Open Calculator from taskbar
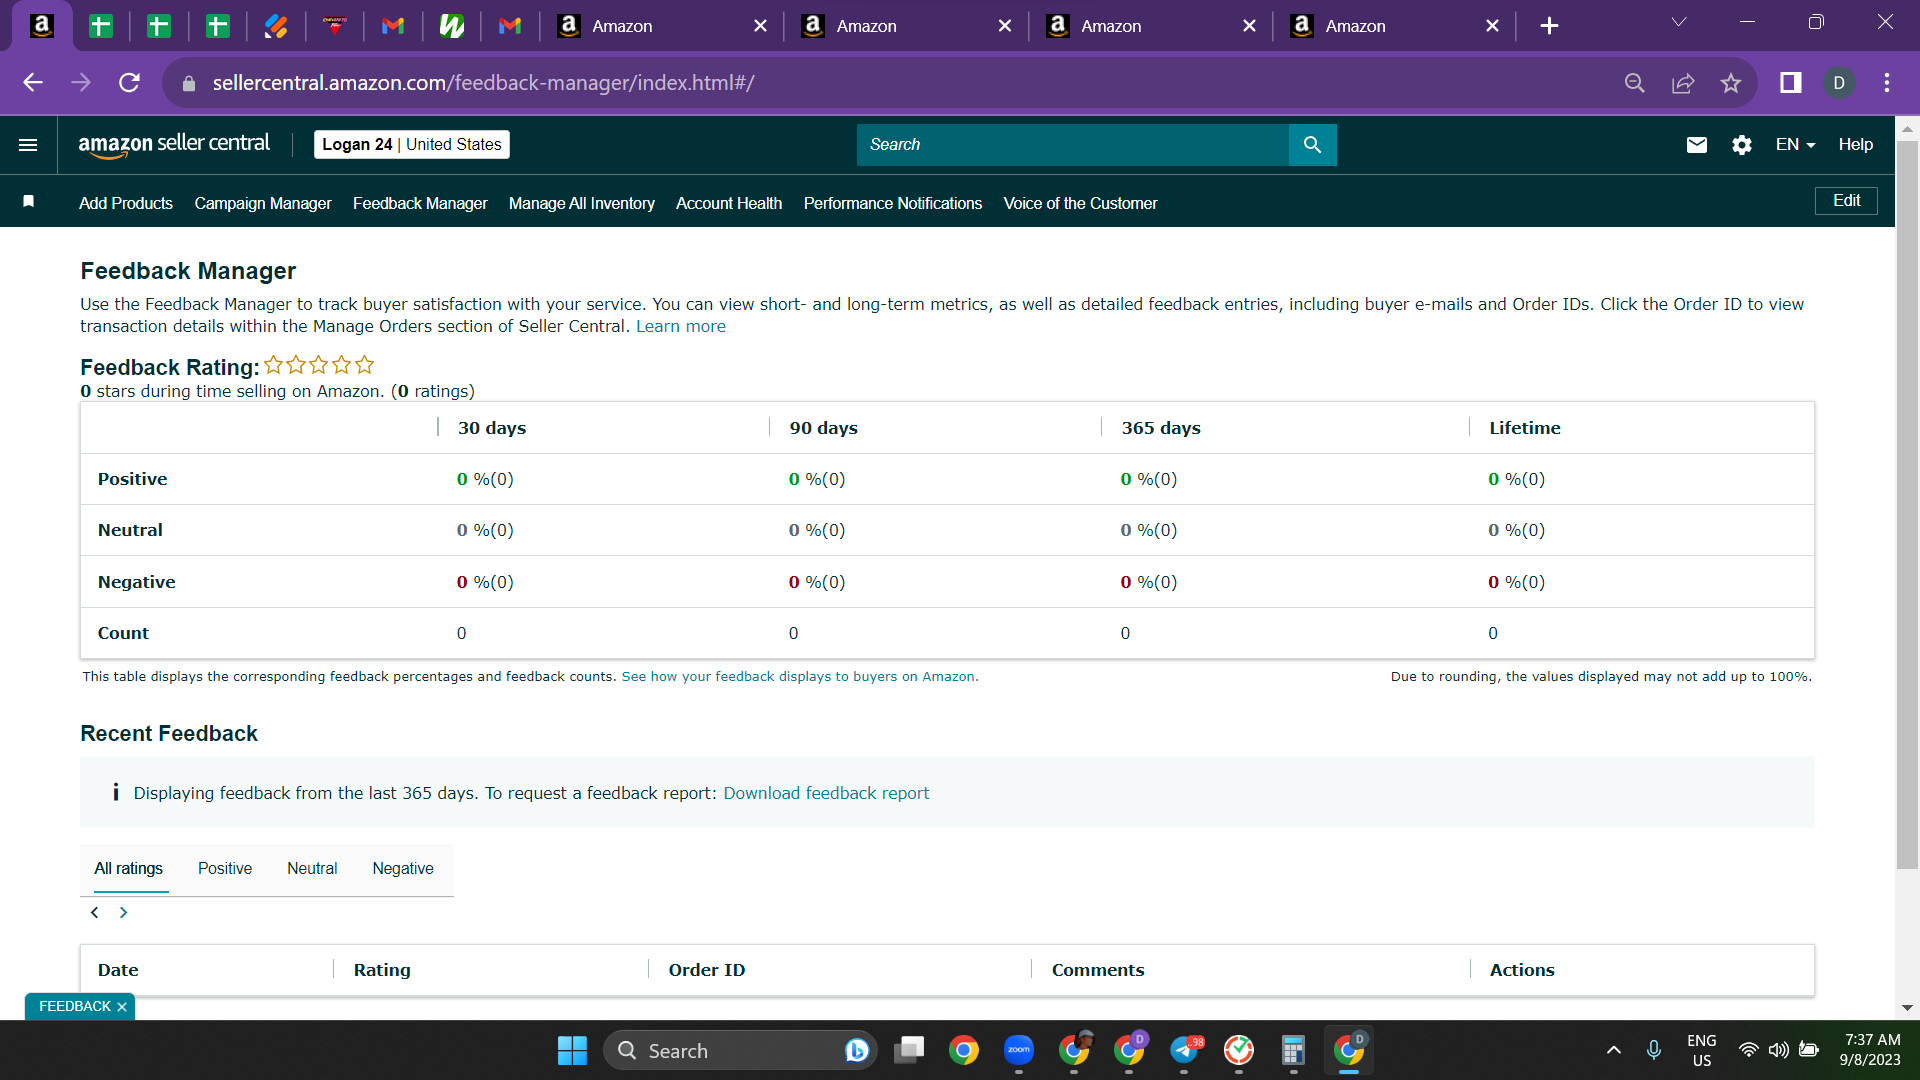 click(x=1293, y=1050)
